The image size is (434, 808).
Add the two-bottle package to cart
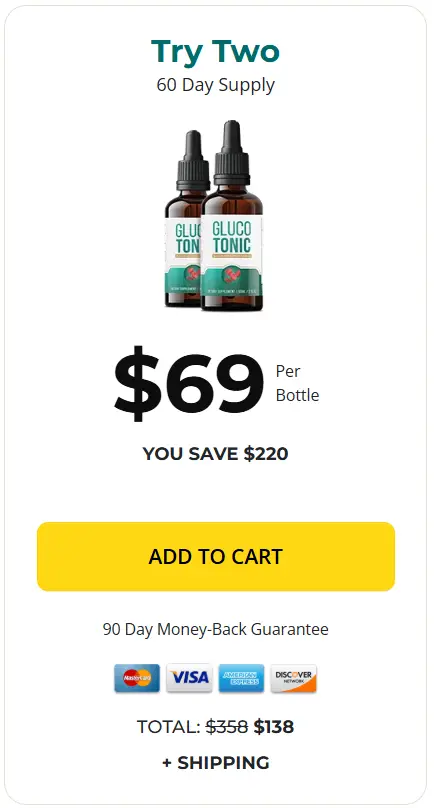pyautogui.click(x=216, y=557)
